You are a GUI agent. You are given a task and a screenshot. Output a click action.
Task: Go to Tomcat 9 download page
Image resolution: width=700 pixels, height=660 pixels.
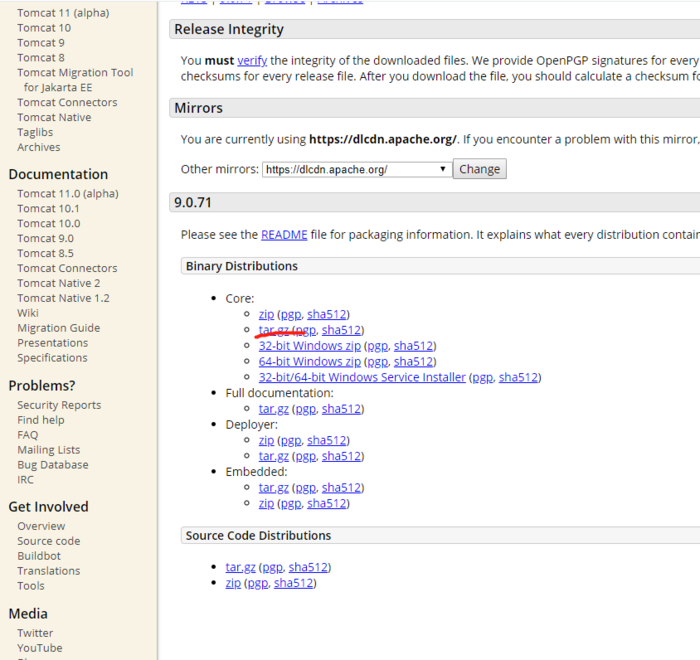coord(41,42)
